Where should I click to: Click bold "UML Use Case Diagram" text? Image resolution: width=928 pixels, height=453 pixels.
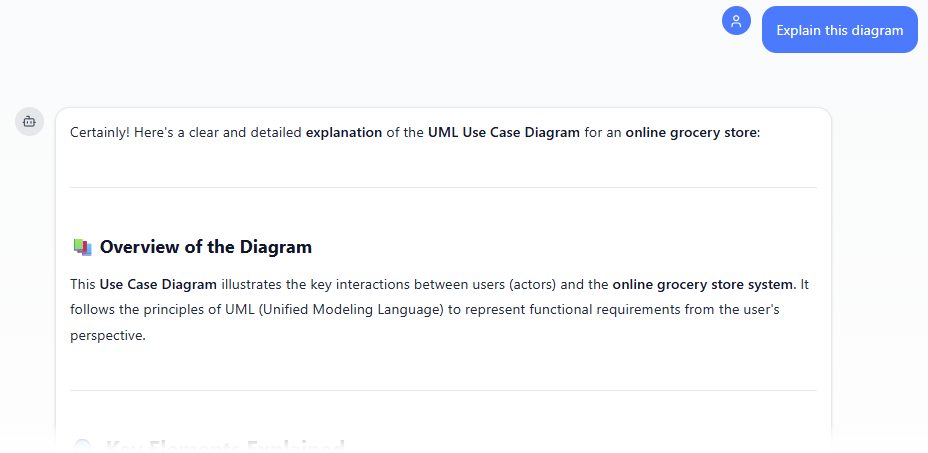tap(503, 133)
